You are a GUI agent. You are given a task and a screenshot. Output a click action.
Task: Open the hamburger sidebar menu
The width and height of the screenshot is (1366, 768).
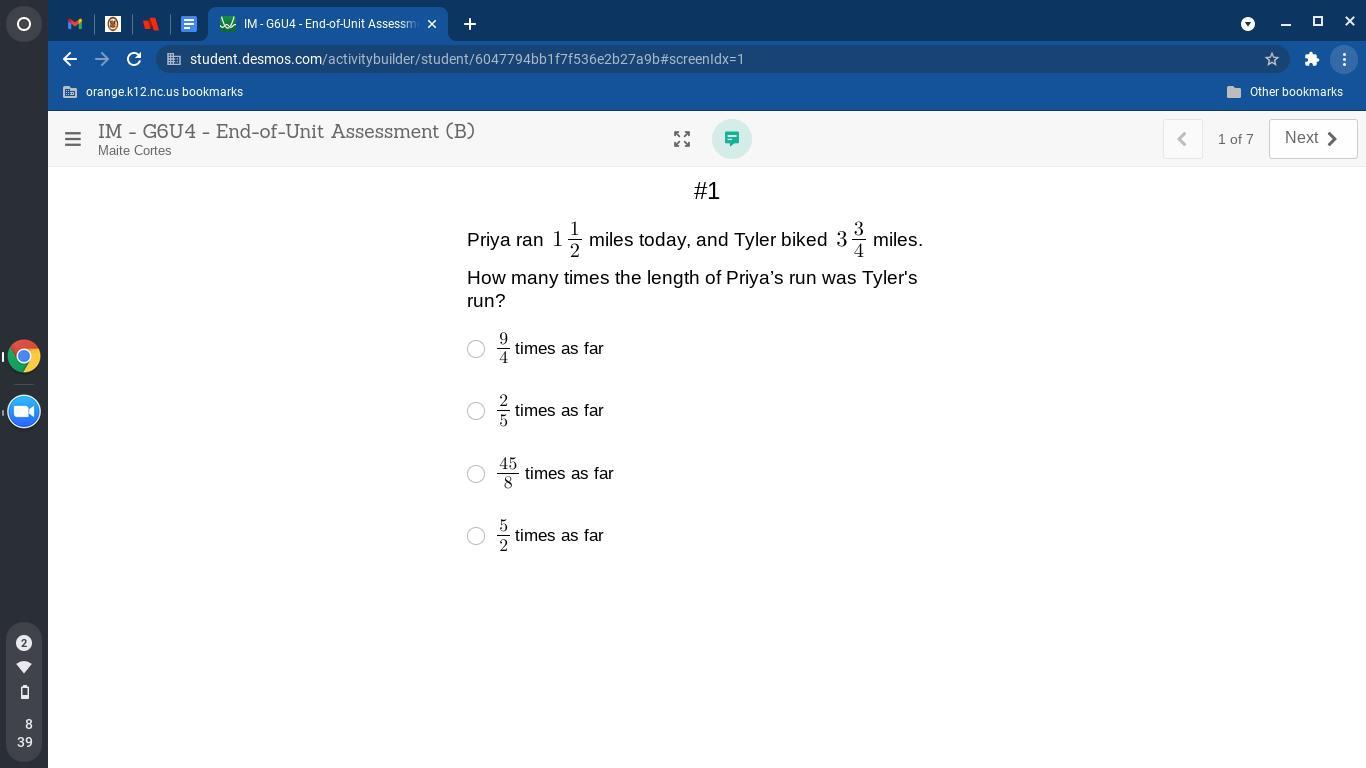(x=73, y=140)
